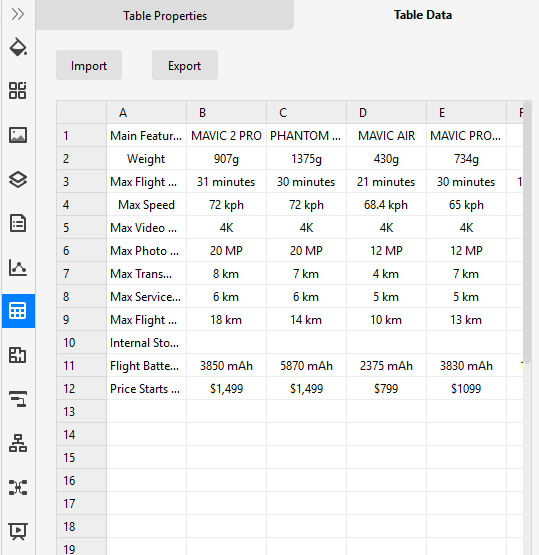Select the 'Price Starts ...' cell
Image resolution: width=539 pixels, height=555 pixels.
(147, 389)
